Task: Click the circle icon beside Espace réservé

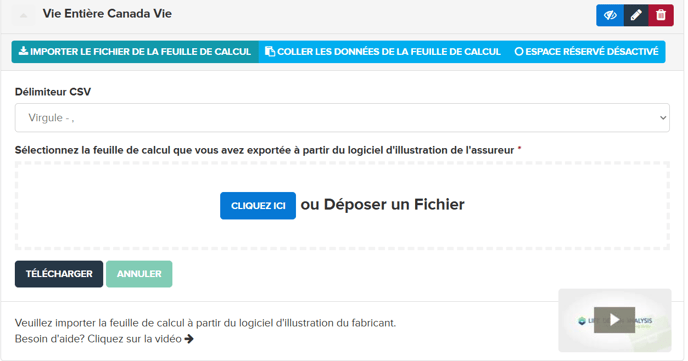Action: tap(519, 52)
